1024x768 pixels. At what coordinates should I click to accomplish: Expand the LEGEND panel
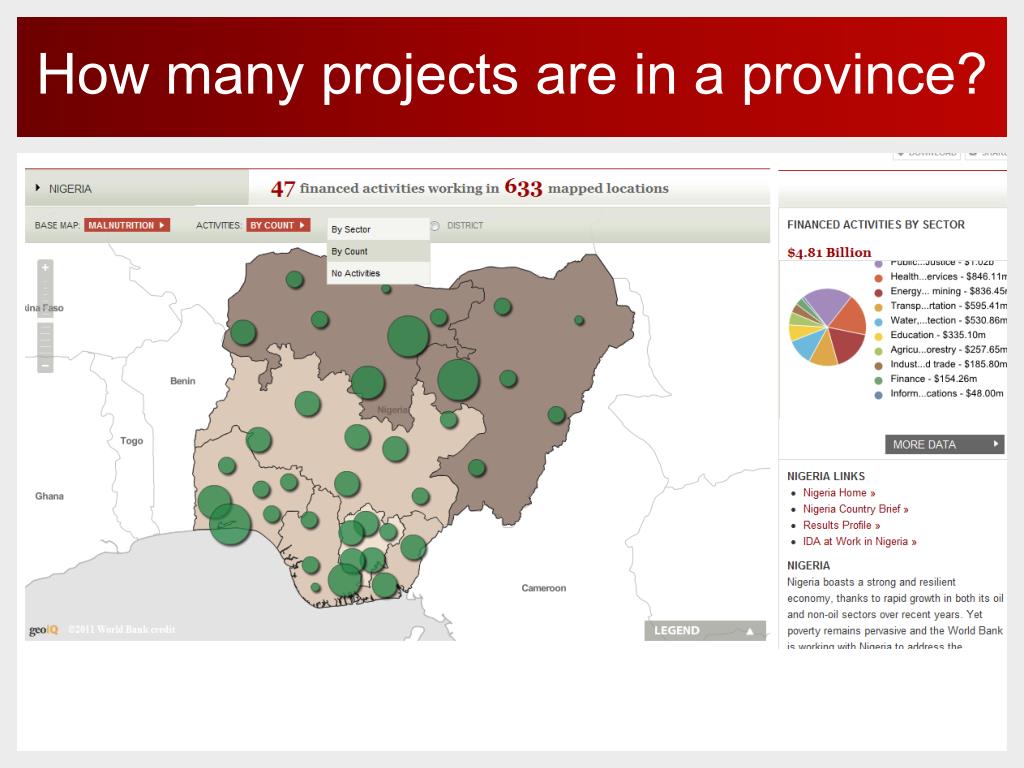705,630
